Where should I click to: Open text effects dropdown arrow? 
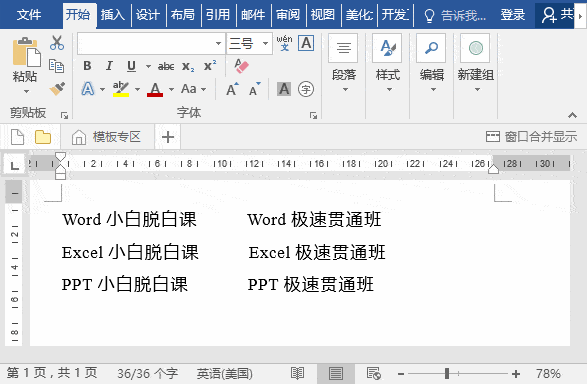pyautogui.click(x=102, y=89)
